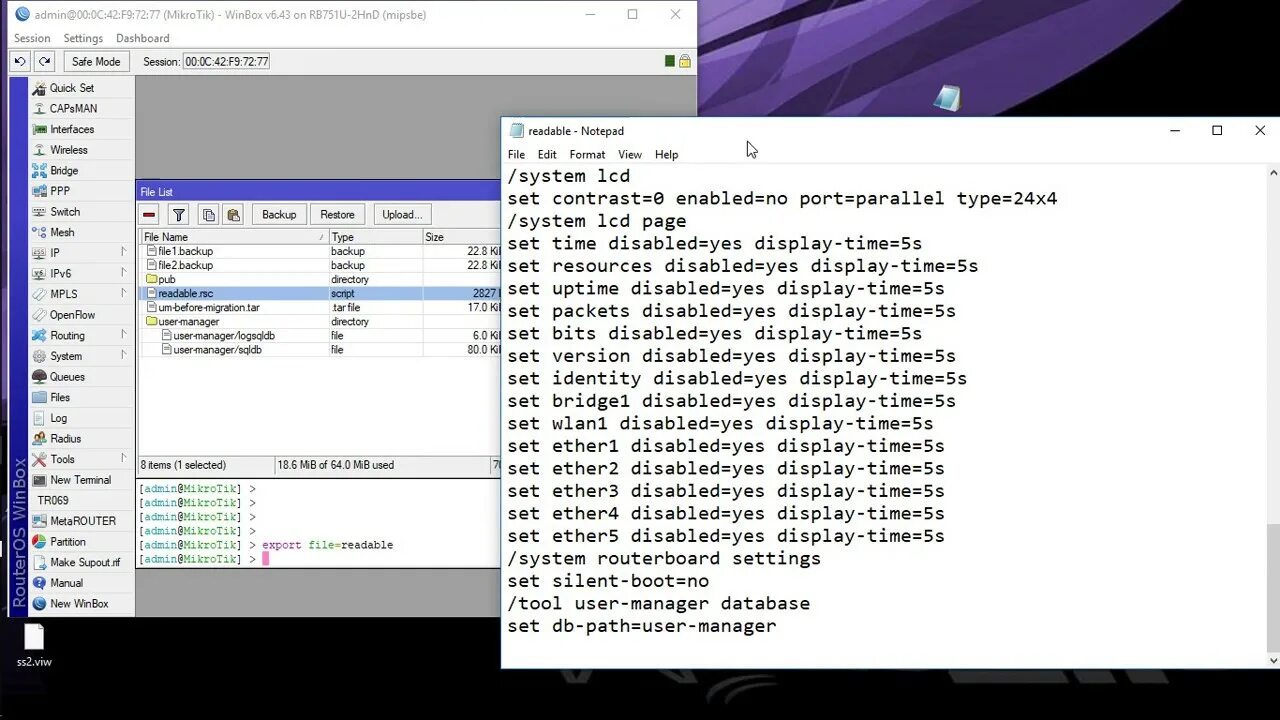The width and height of the screenshot is (1280, 720).
Task: Select user-manager/sqldb file
Action: pyautogui.click(x=319, y=349)
